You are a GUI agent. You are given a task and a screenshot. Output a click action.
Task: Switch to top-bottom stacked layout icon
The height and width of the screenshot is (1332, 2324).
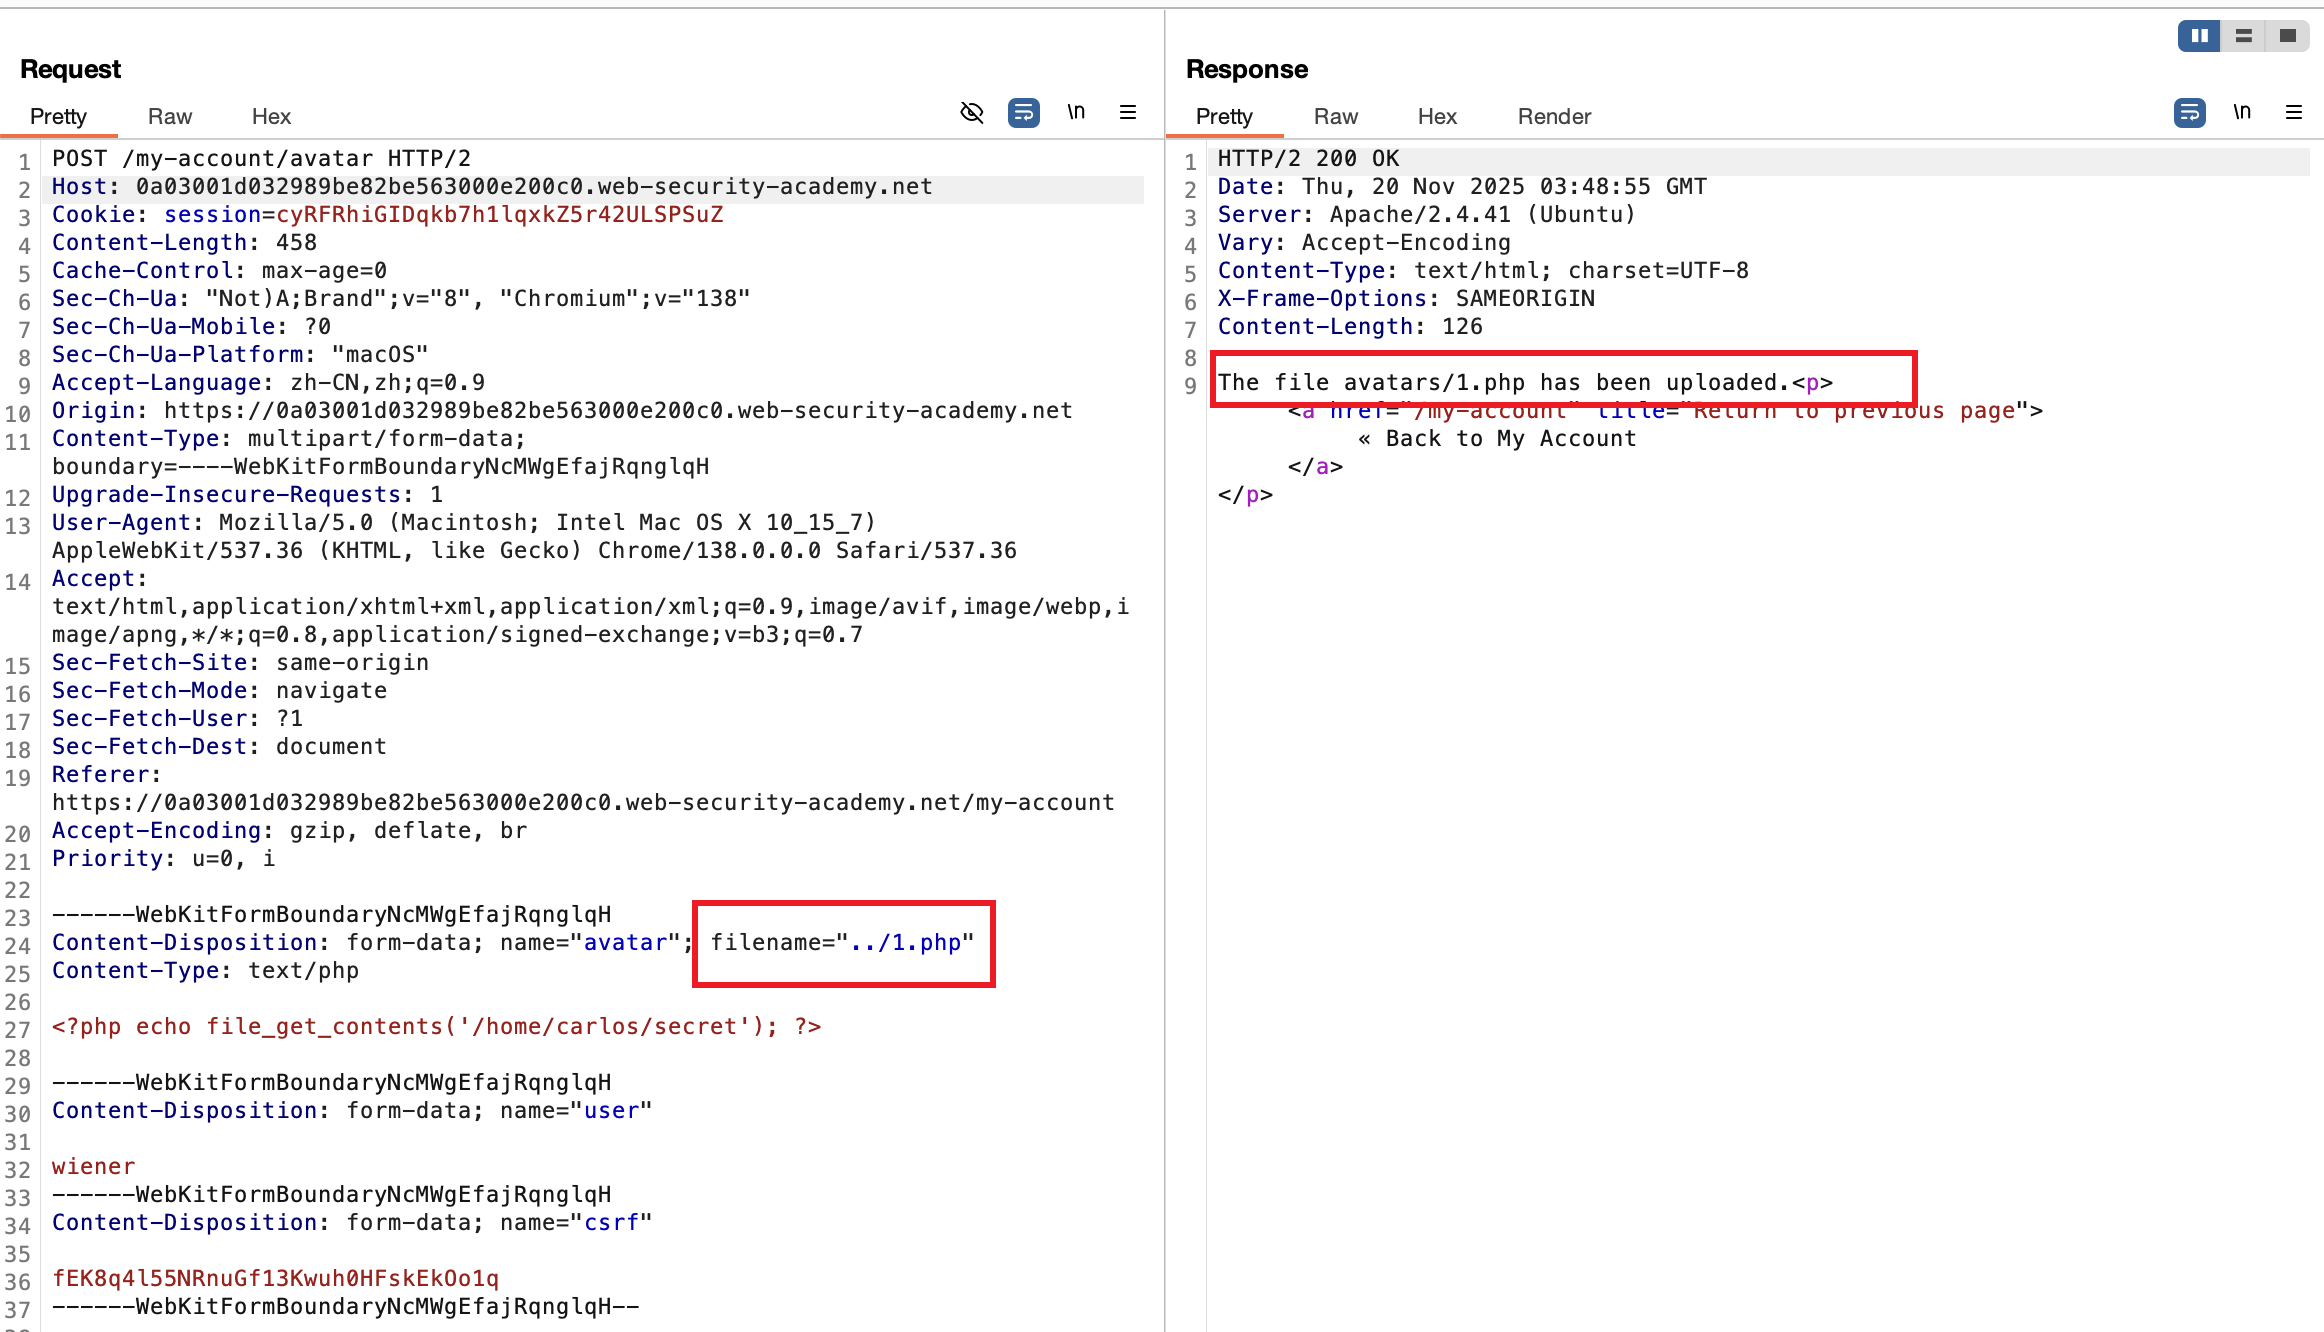tap(2243, 36)
